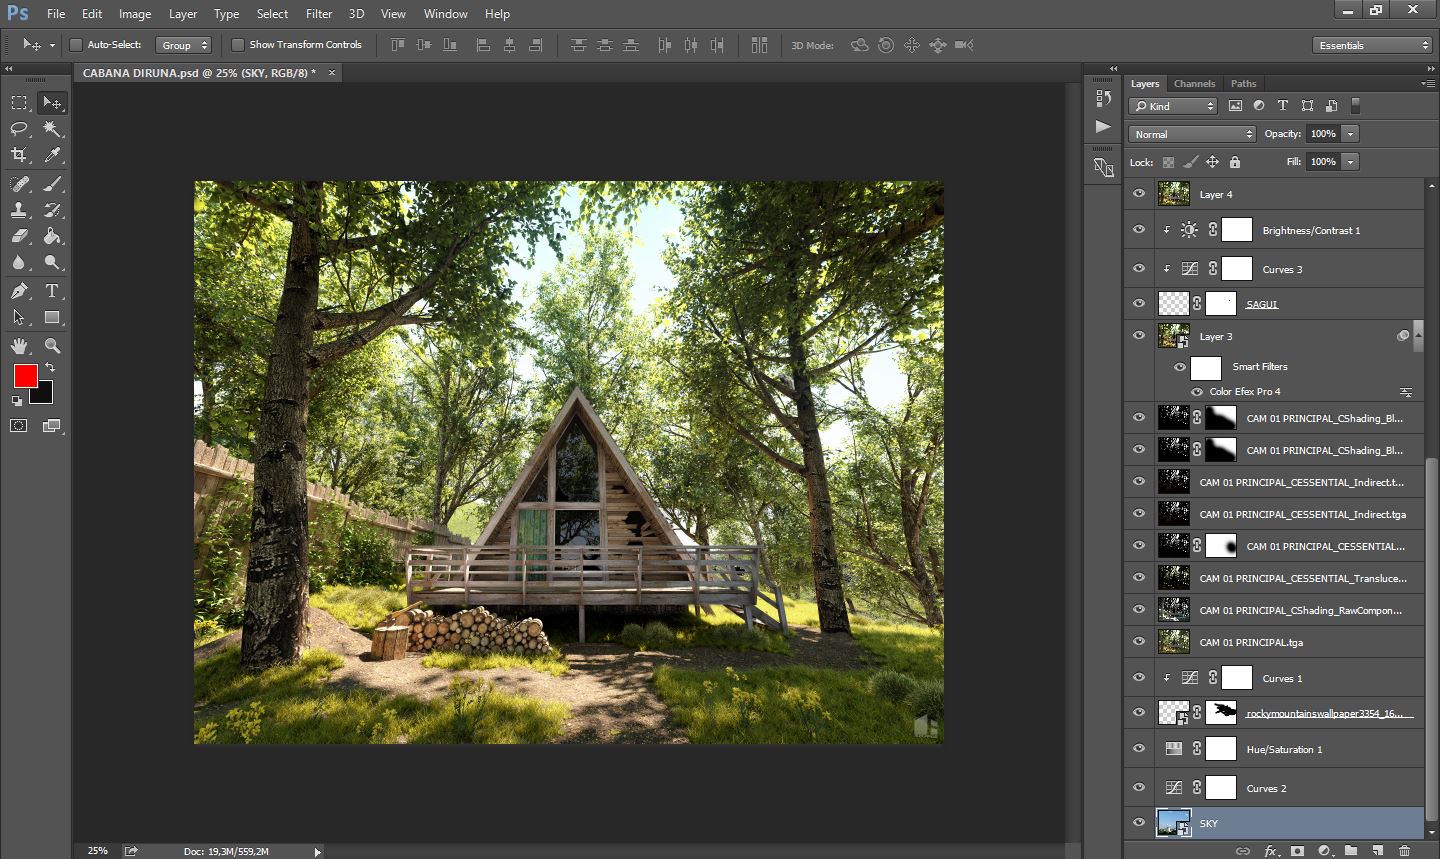
Task: Select the Horizontal Type tool
Action: click(52, 291)
